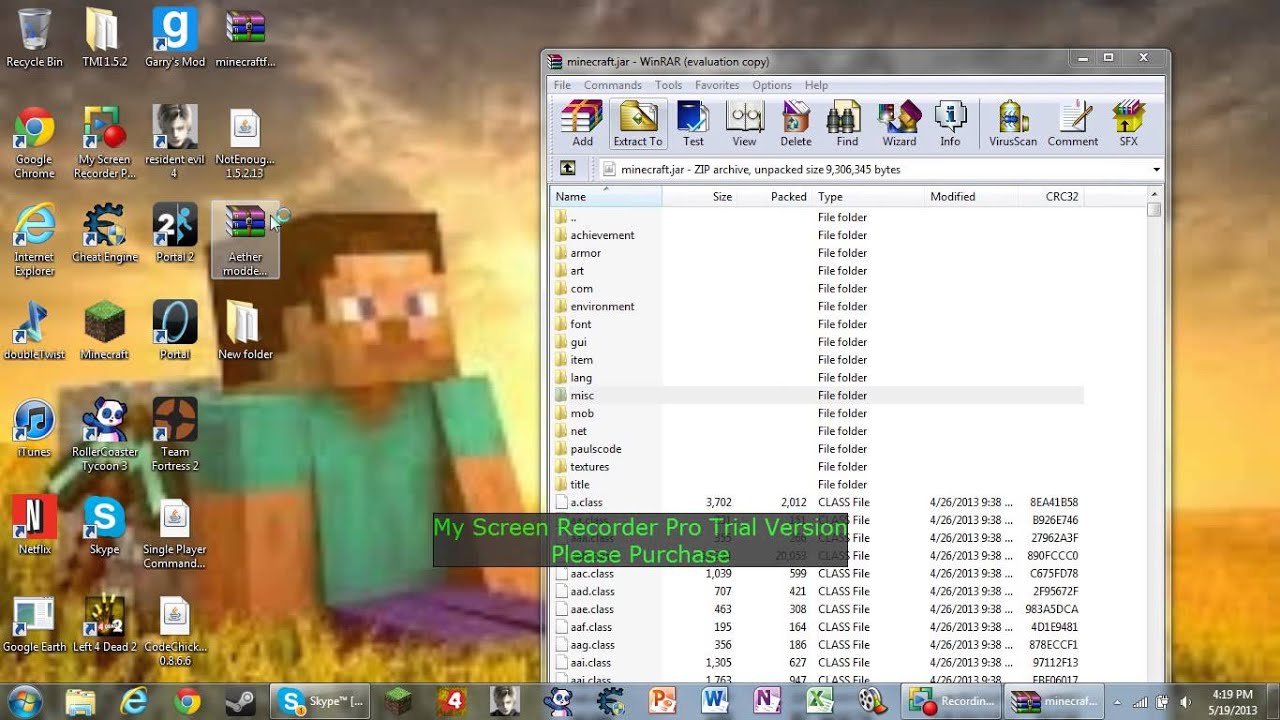Image resolution: width=1280 pixels, height=720 pixels.
Task: Click the Test archive icon
Action: click(693, 124)
